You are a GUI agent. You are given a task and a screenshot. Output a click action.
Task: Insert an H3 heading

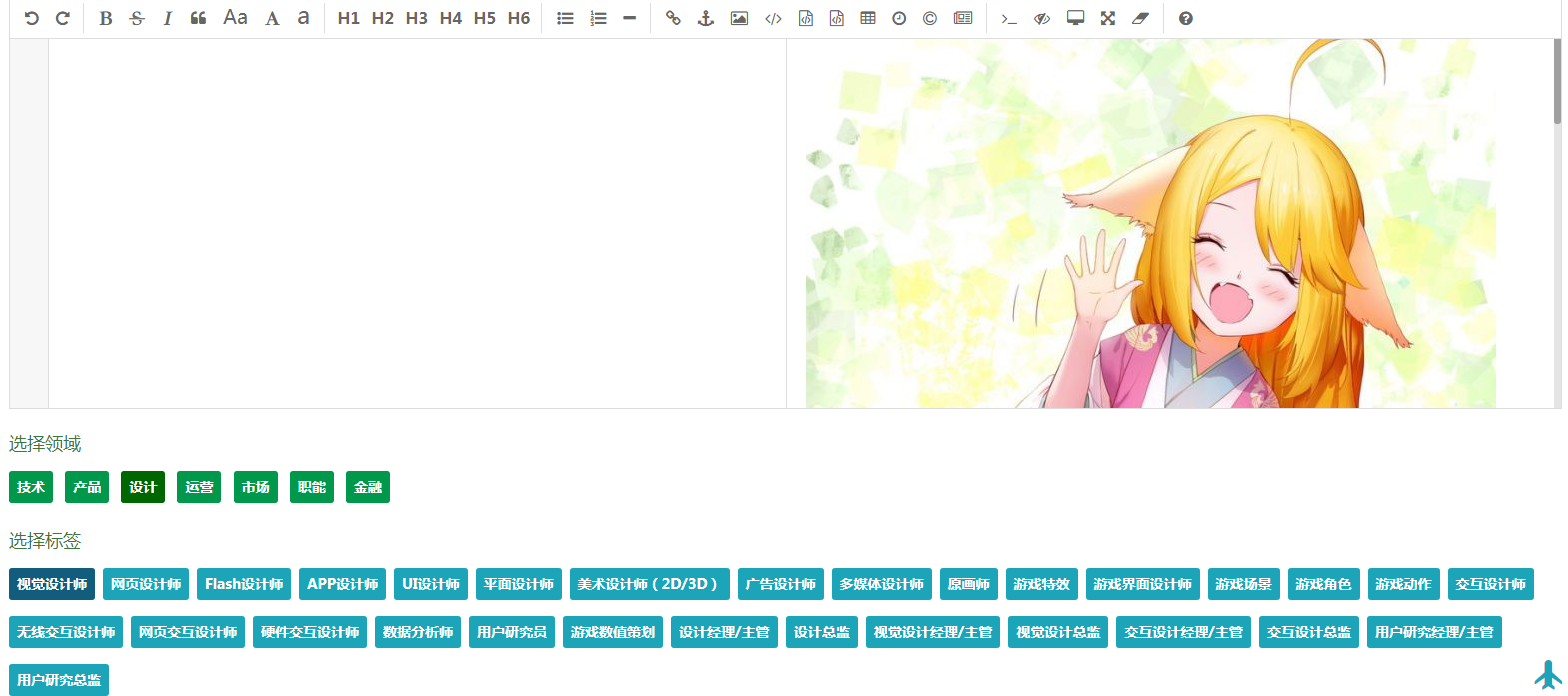[417, 18]
